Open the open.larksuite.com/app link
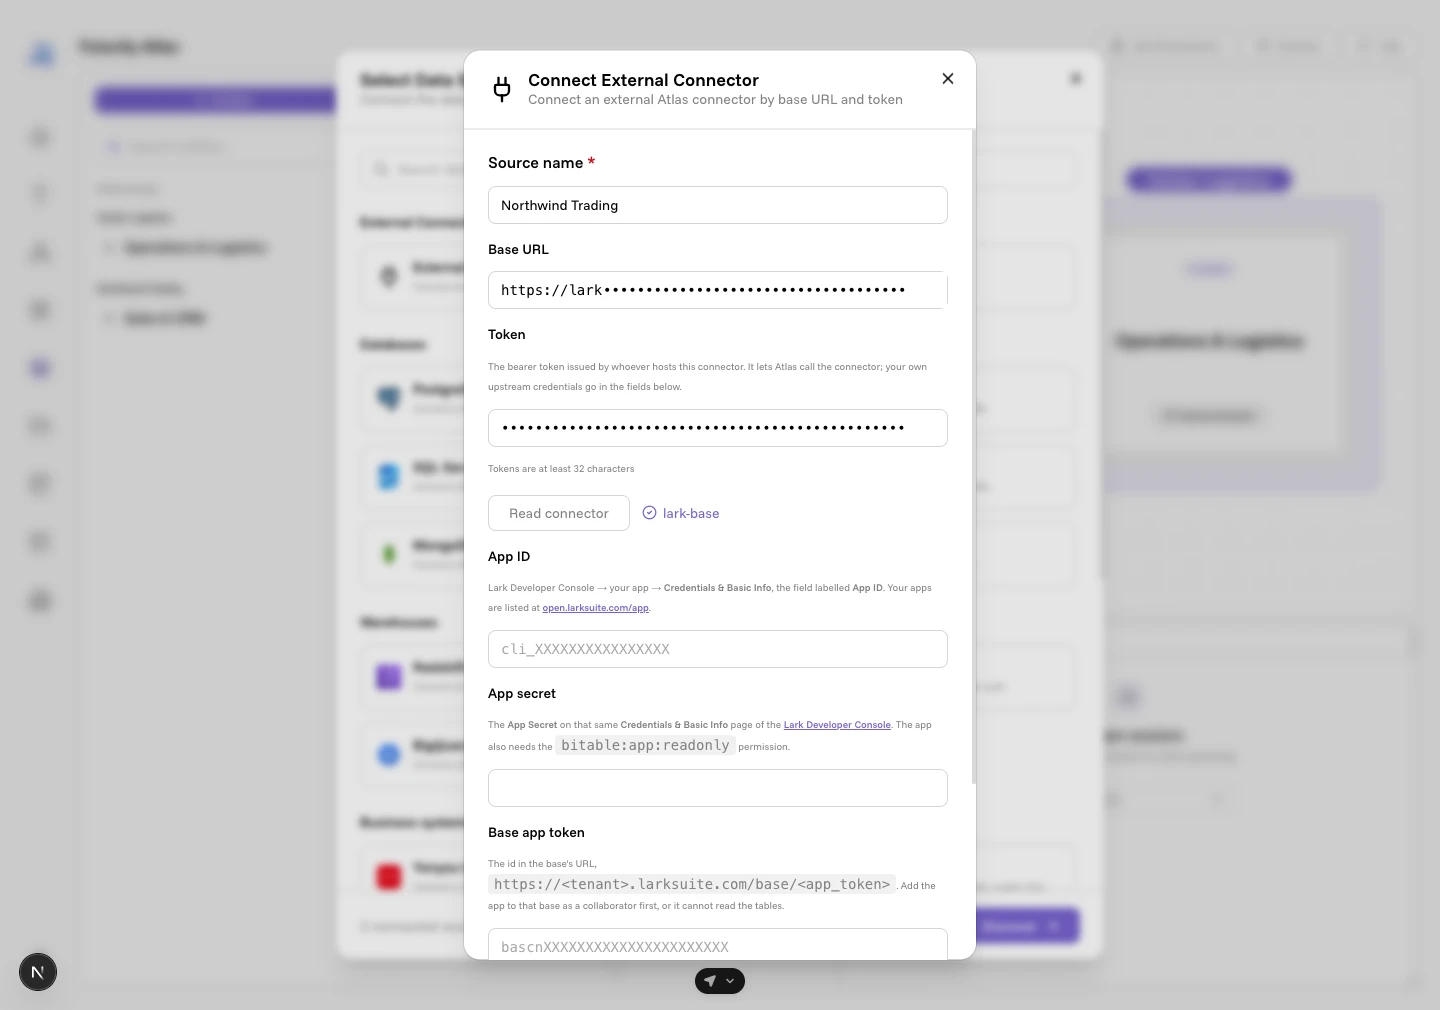This screenshot has width=1440, height=1010. (x=595, y=608)
